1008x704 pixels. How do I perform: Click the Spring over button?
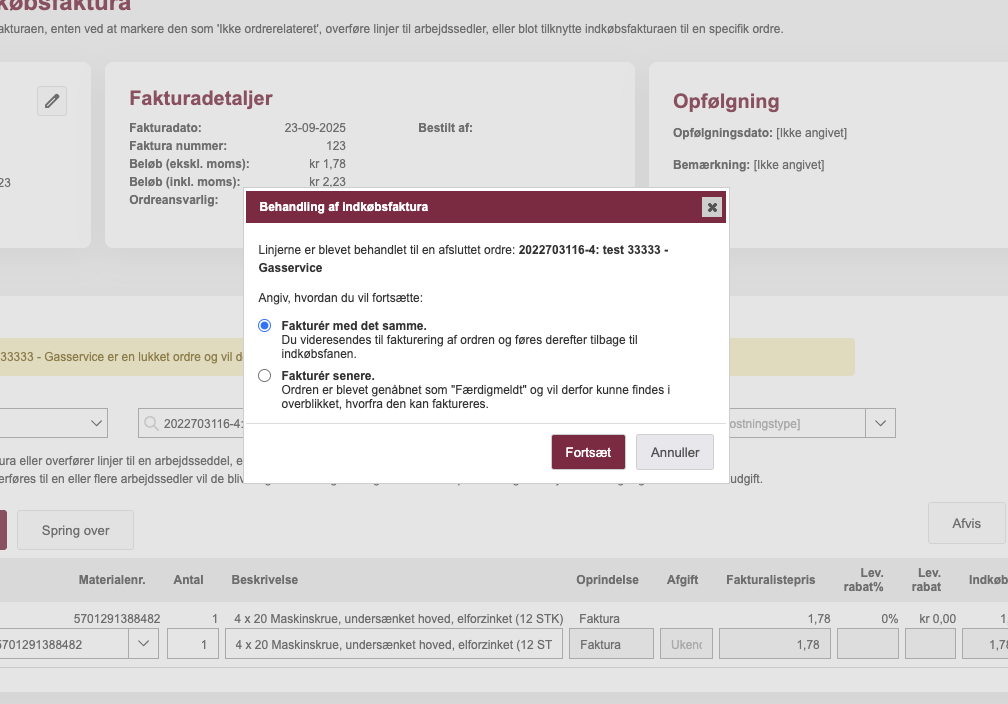[x=75, y=530]
